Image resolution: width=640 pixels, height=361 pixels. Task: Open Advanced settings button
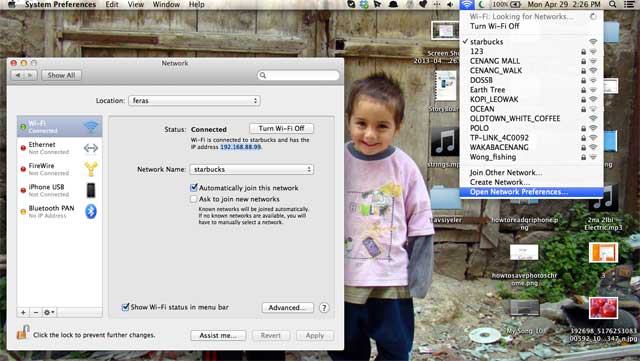(287, 308)
